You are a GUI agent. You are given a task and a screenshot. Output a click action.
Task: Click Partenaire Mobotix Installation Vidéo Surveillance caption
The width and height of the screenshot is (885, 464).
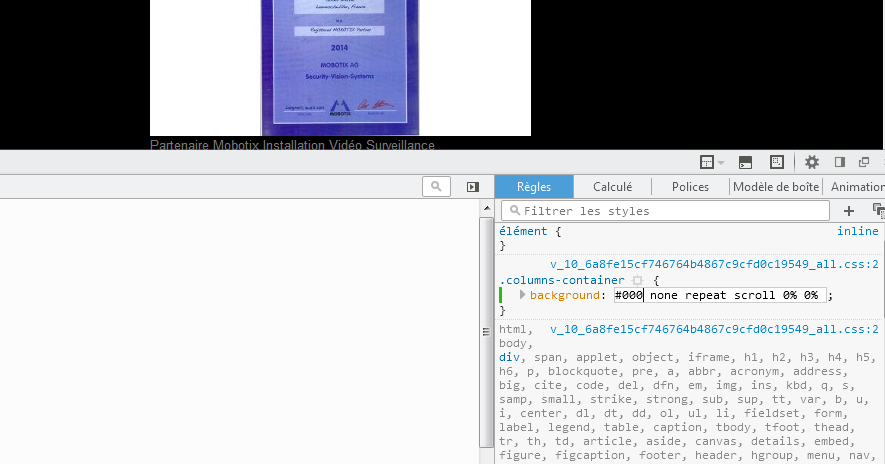[292, 145]
